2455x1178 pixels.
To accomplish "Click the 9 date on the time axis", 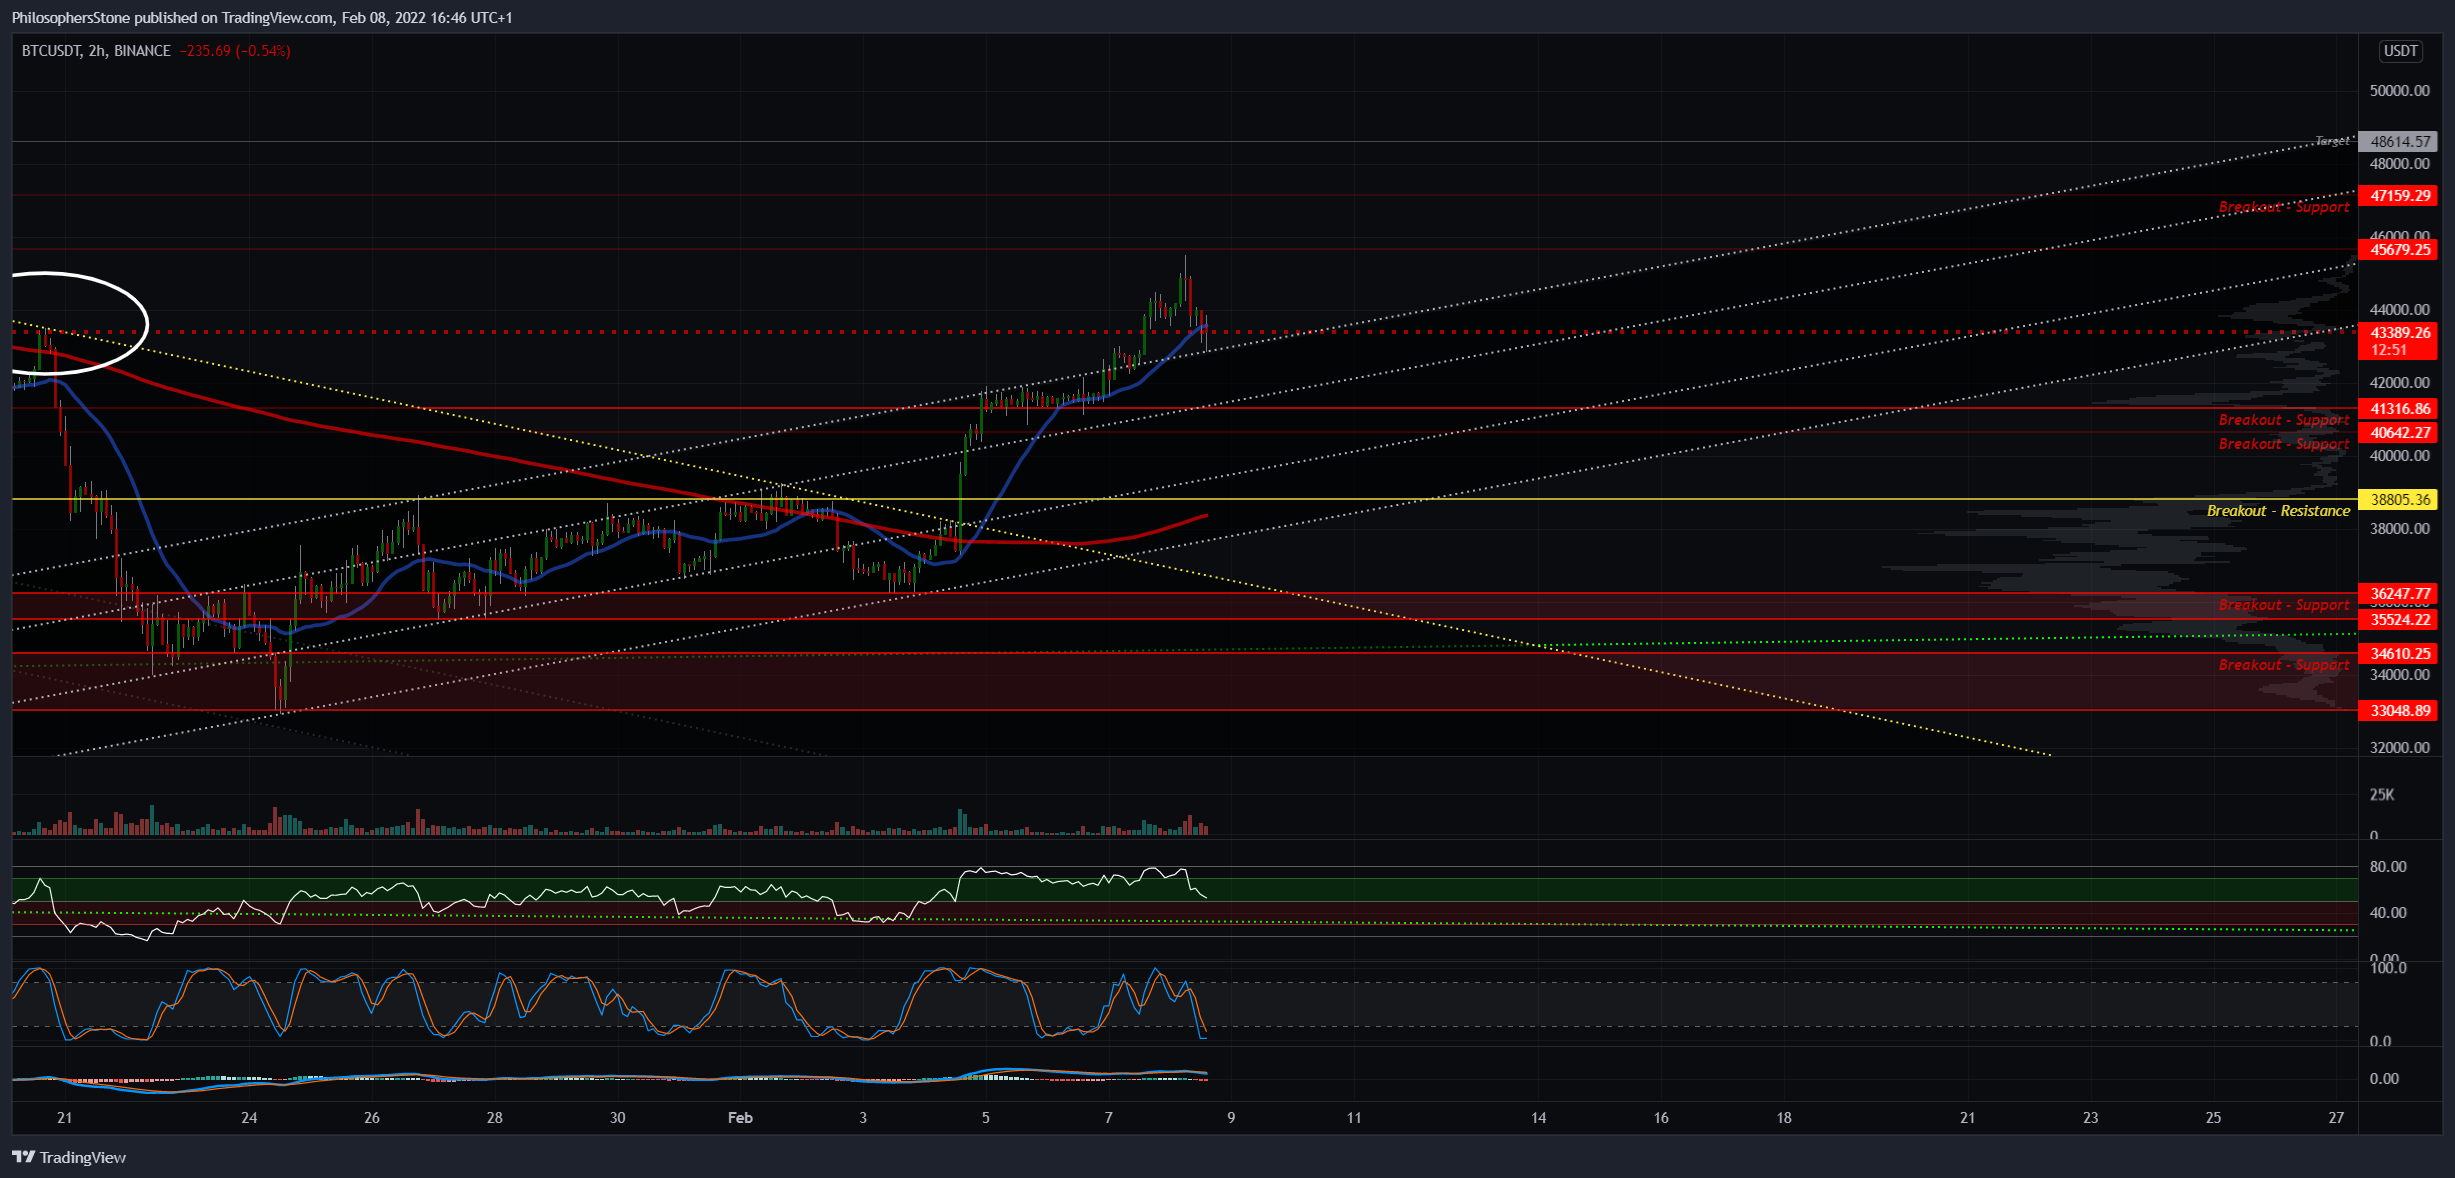I will [1231, 1118].
